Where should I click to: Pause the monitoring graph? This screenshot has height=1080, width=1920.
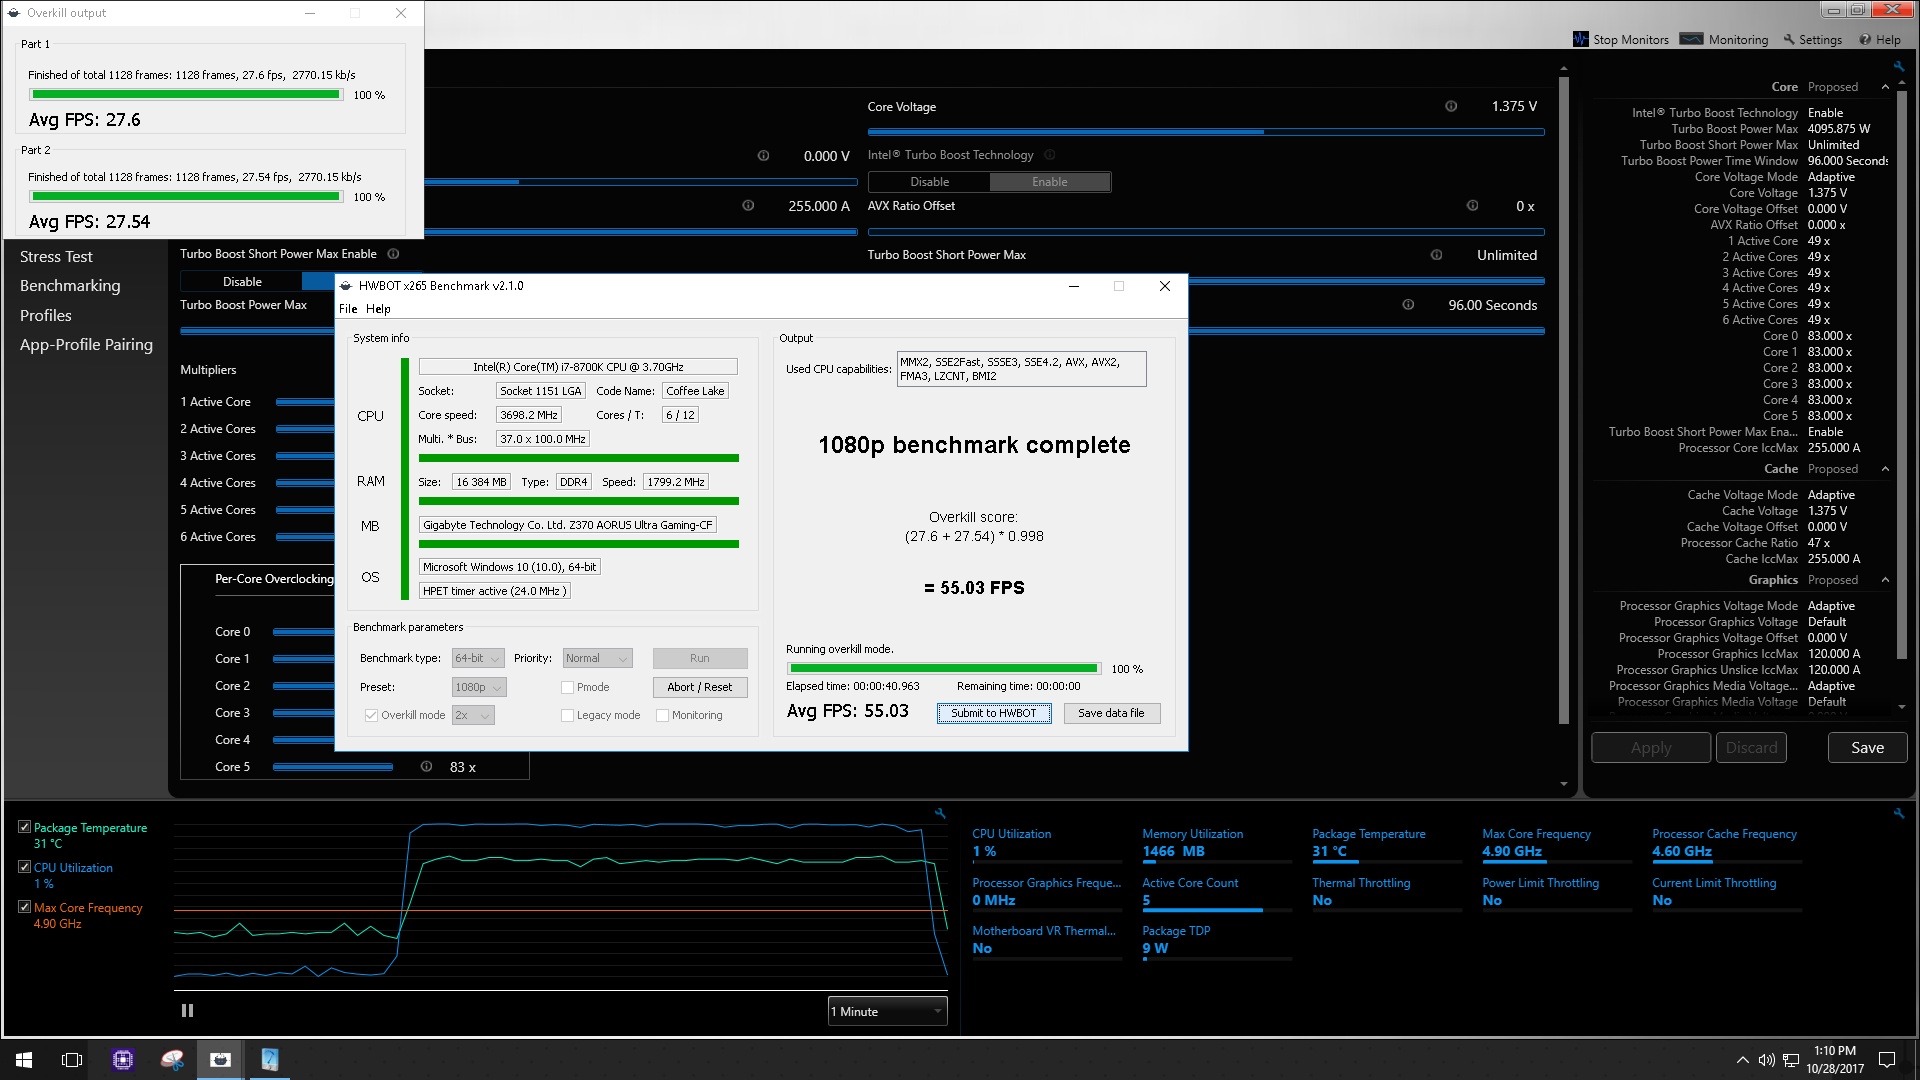click(x=187, y=1011)
